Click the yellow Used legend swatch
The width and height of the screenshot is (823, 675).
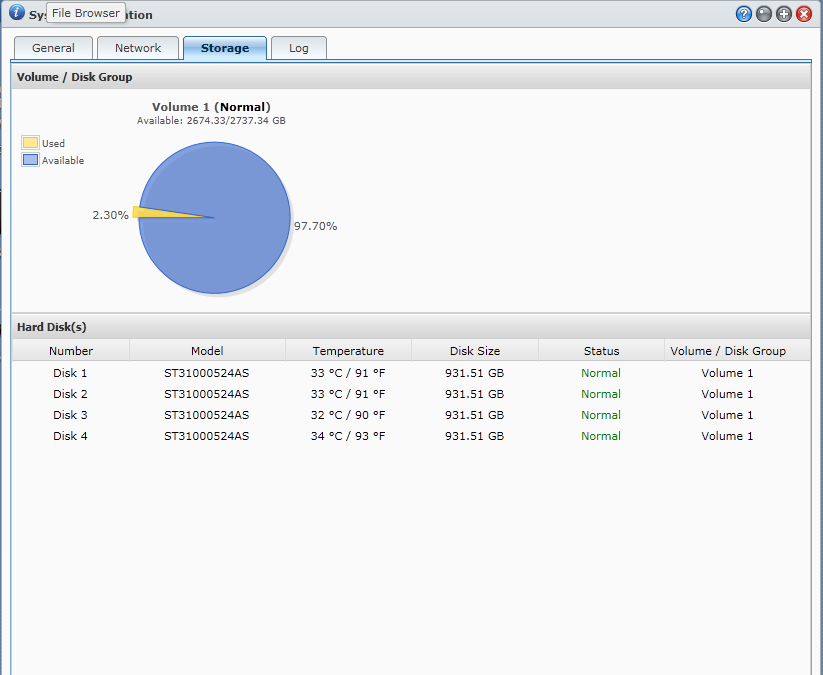point(30,143)
